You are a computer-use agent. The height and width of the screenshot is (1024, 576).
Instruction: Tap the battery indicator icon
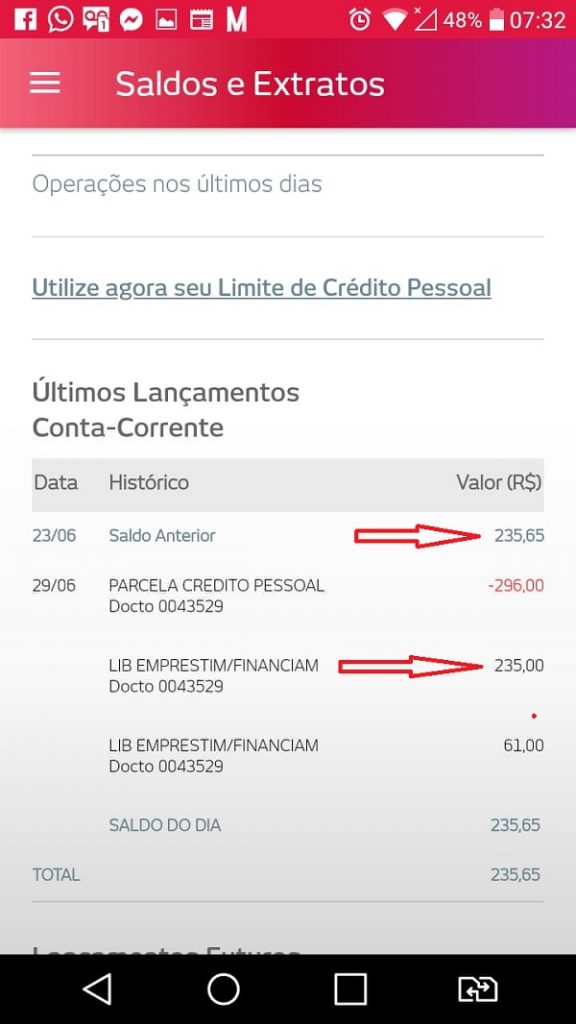[497, 20]
